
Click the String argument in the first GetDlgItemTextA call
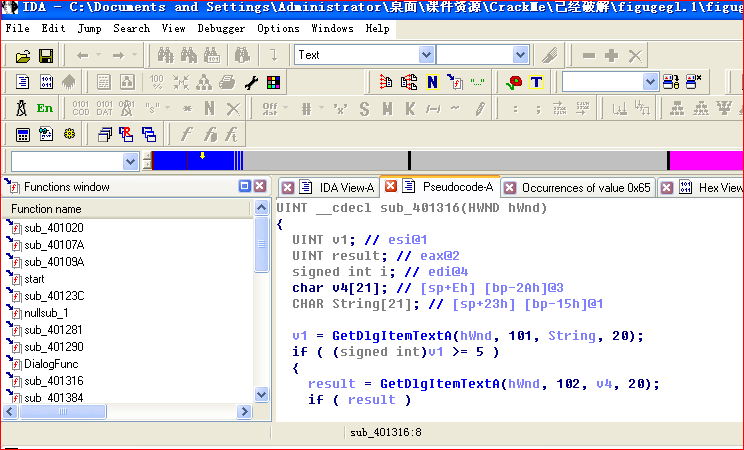pos(572,336)
